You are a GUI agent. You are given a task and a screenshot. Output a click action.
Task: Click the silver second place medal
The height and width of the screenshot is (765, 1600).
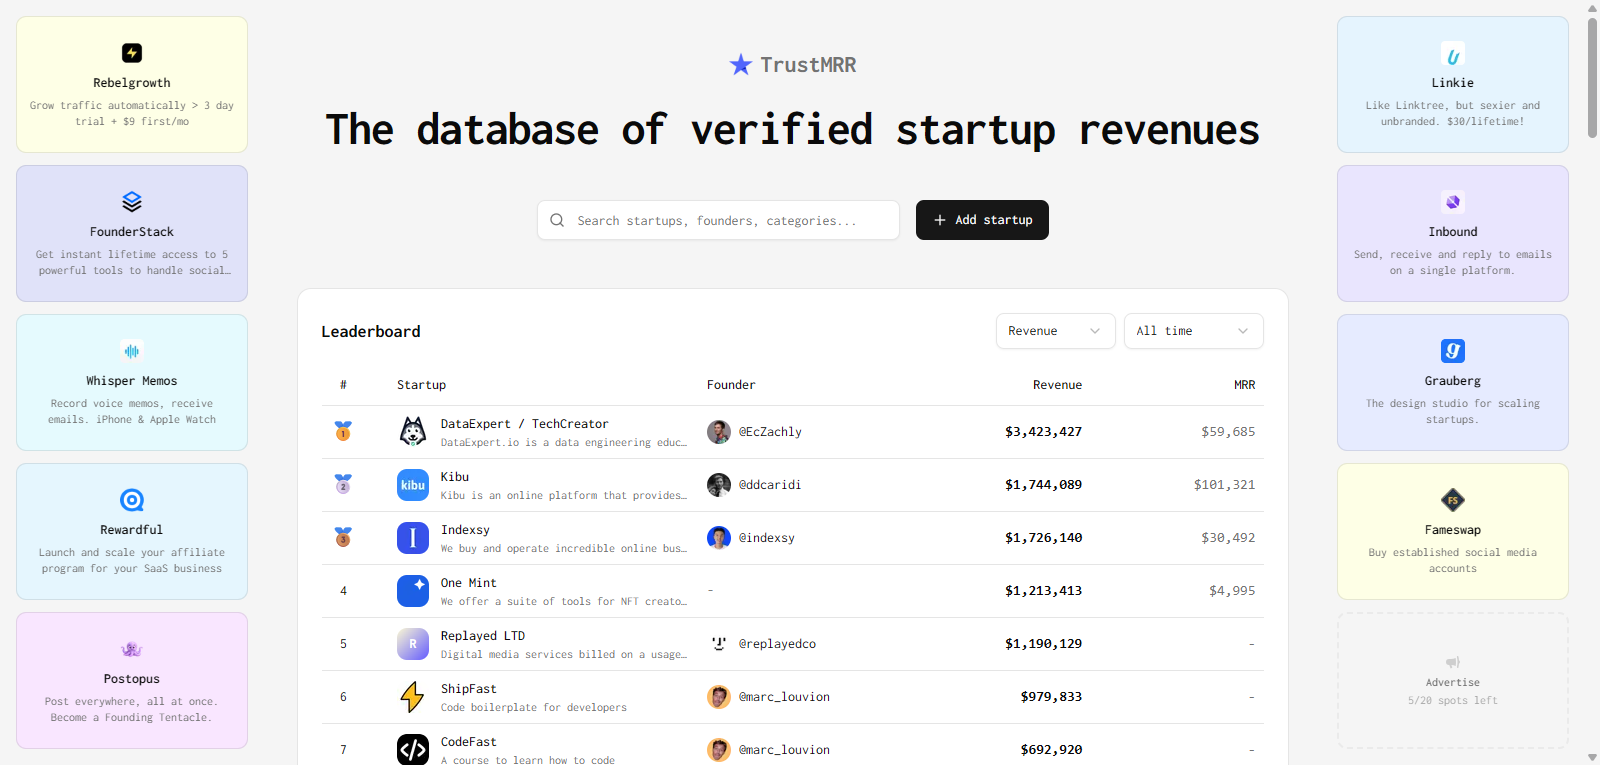coord(343,484)
